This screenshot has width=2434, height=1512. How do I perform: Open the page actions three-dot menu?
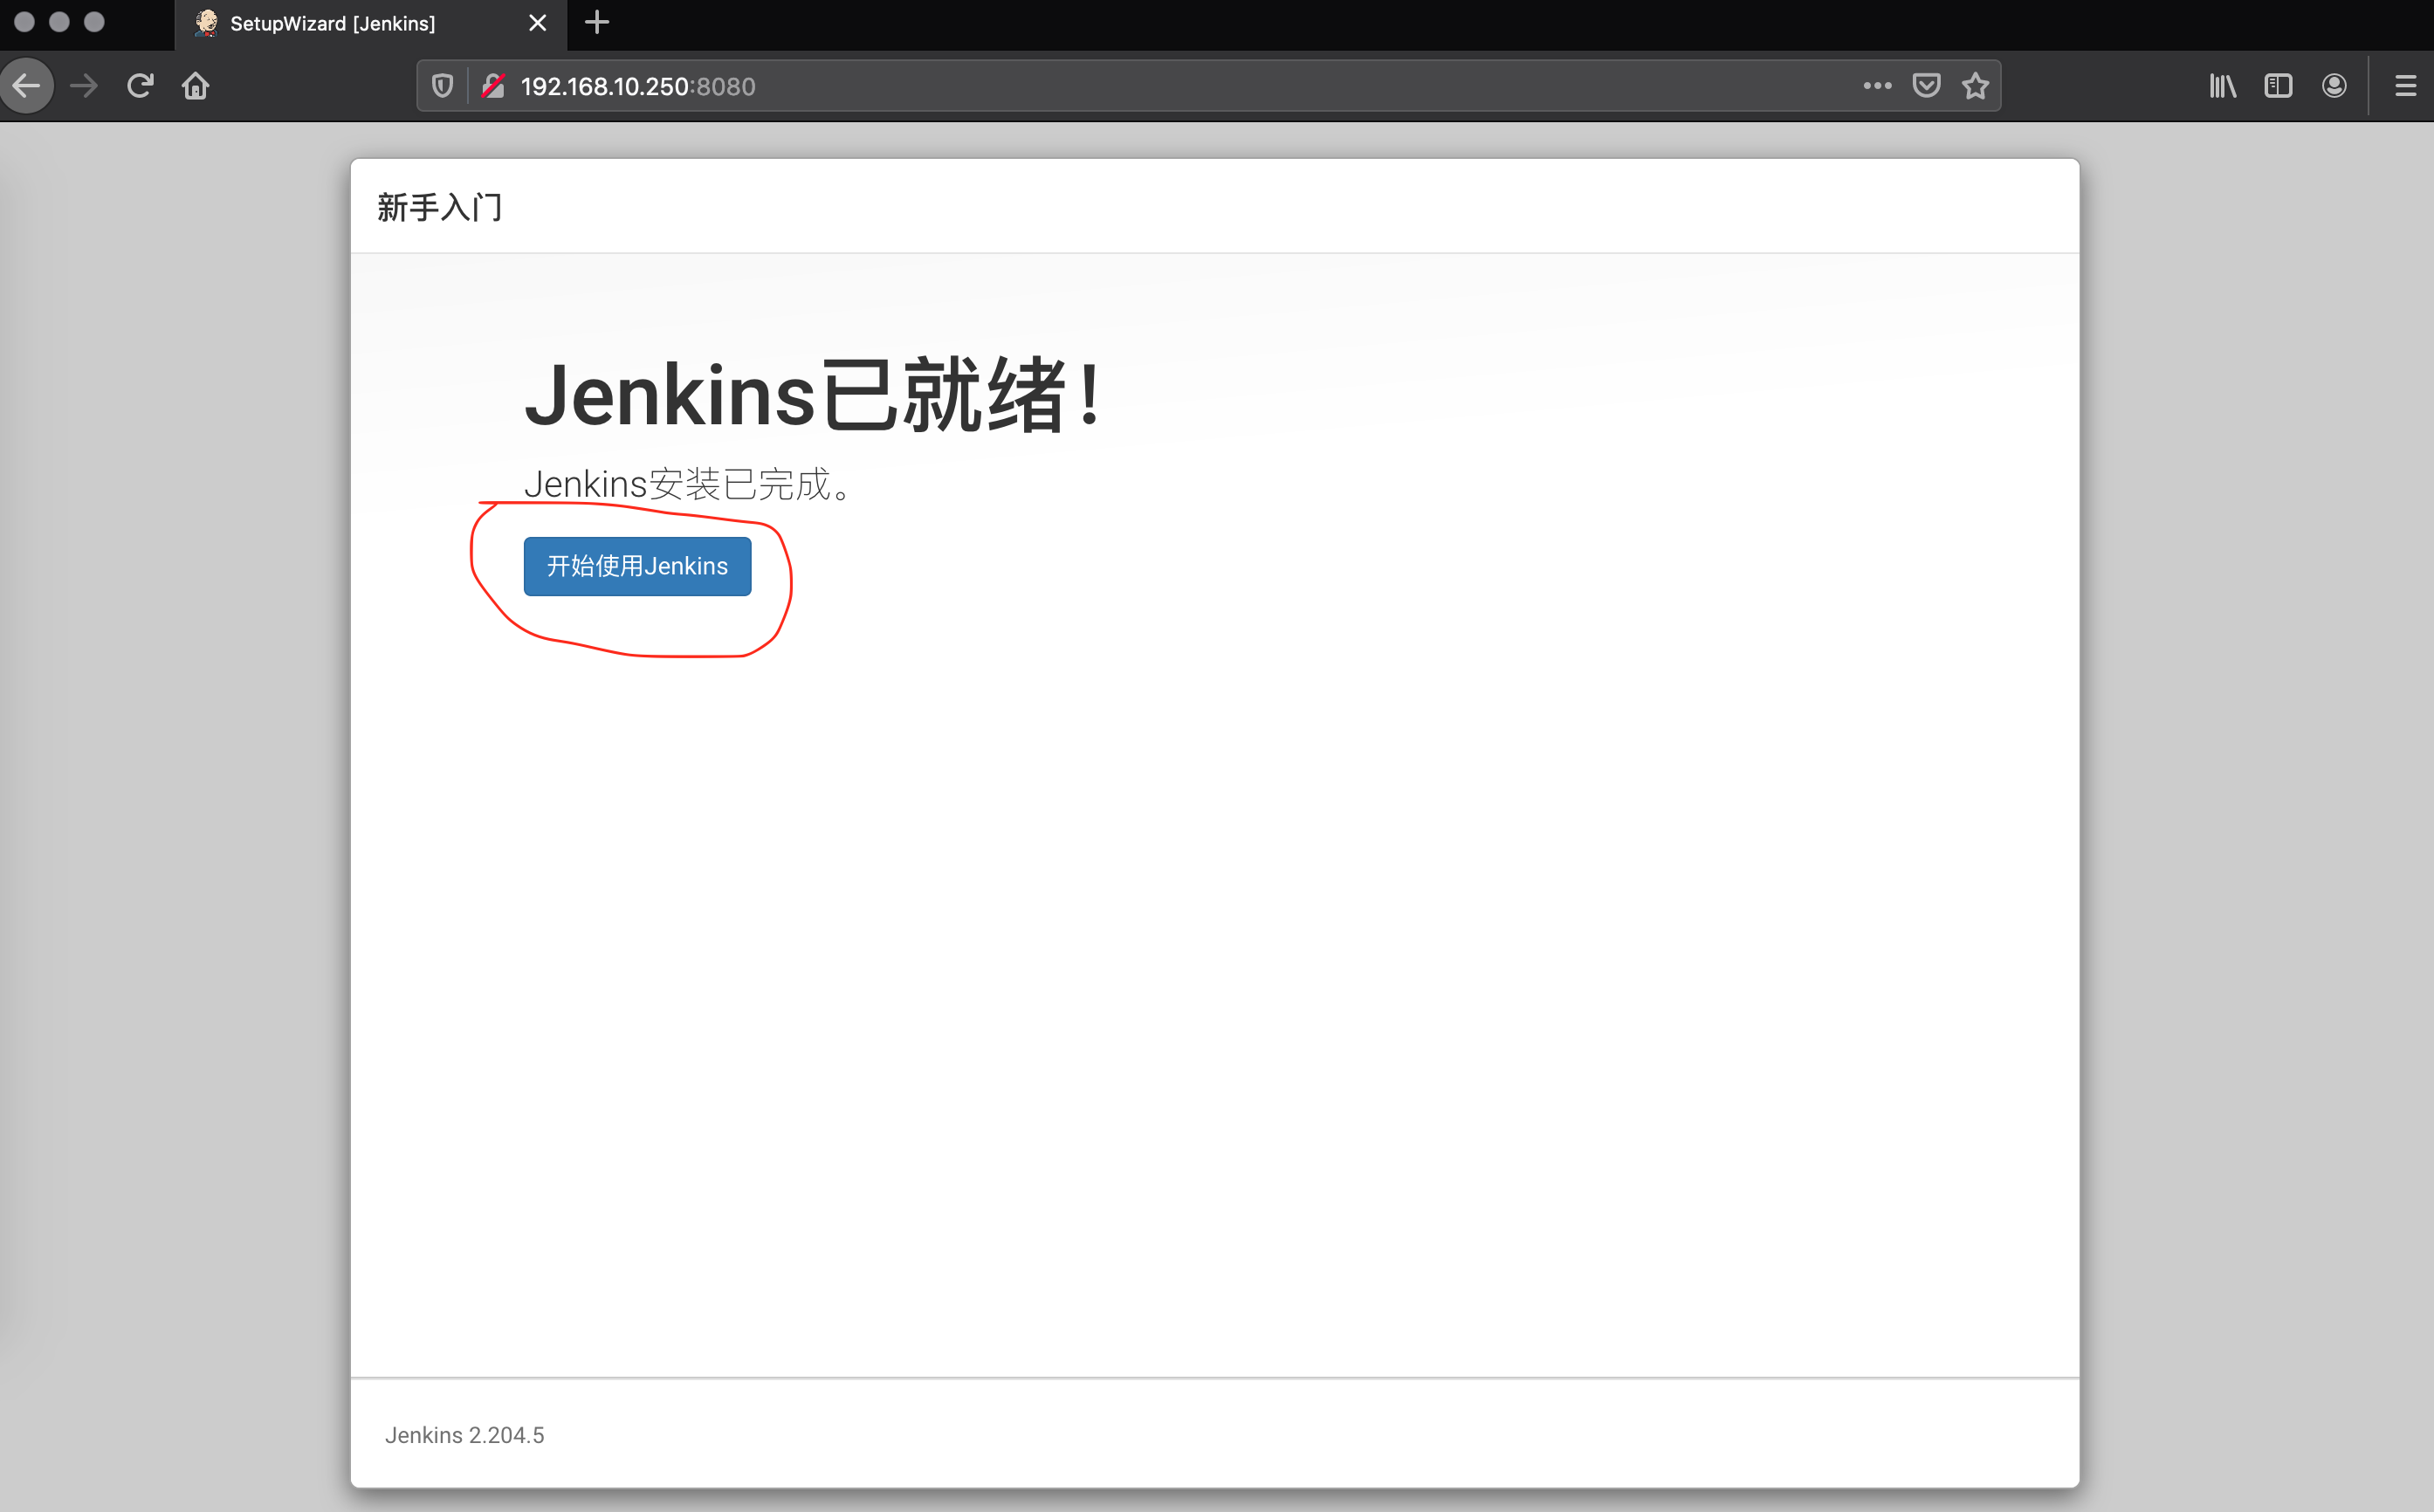click(1877, 86)
